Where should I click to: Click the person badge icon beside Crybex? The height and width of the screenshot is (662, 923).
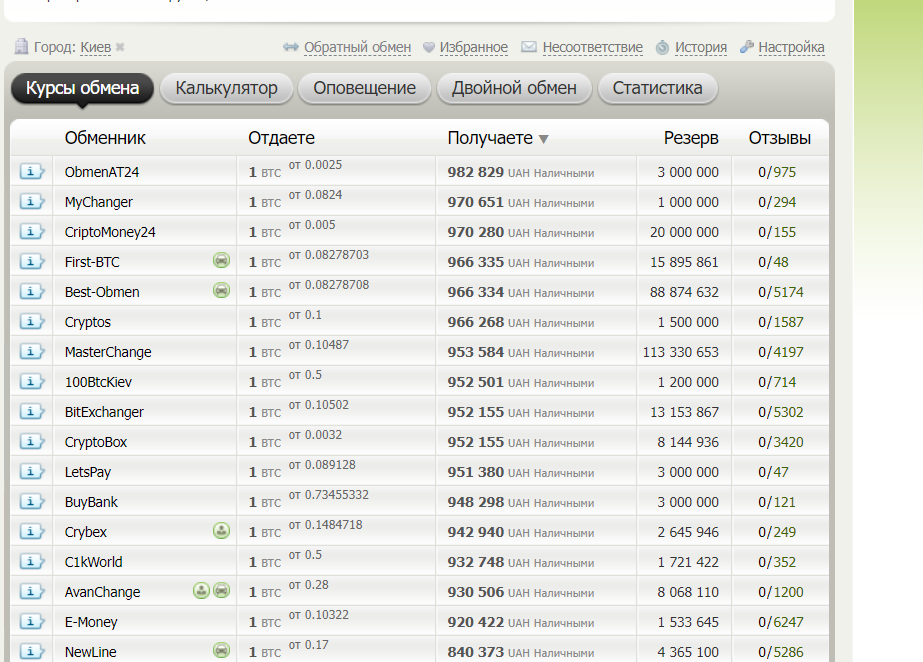pyautogui.click(x=221, y=530)
